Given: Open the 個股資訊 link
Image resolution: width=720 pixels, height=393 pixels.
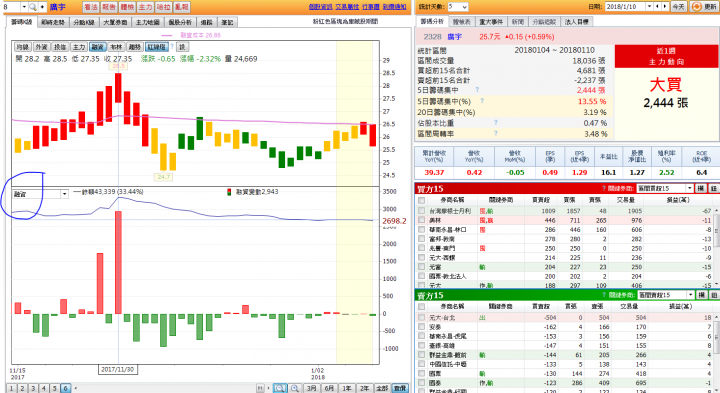Looking at the screenshot, I should coord(320,7).
